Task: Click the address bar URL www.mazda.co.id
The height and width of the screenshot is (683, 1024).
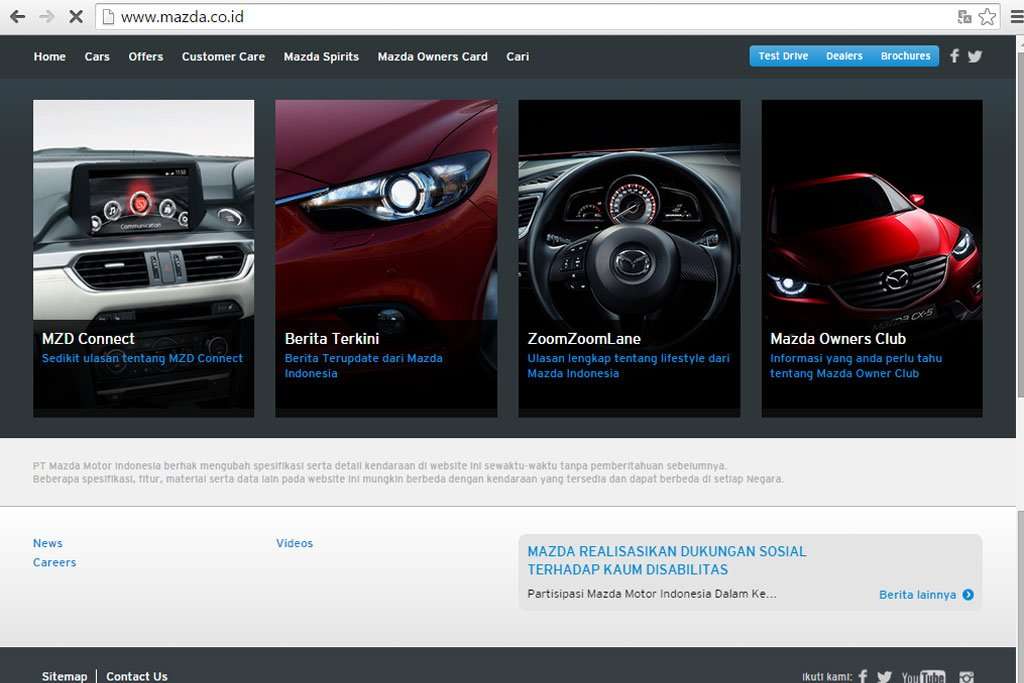Action: [182, 17]
